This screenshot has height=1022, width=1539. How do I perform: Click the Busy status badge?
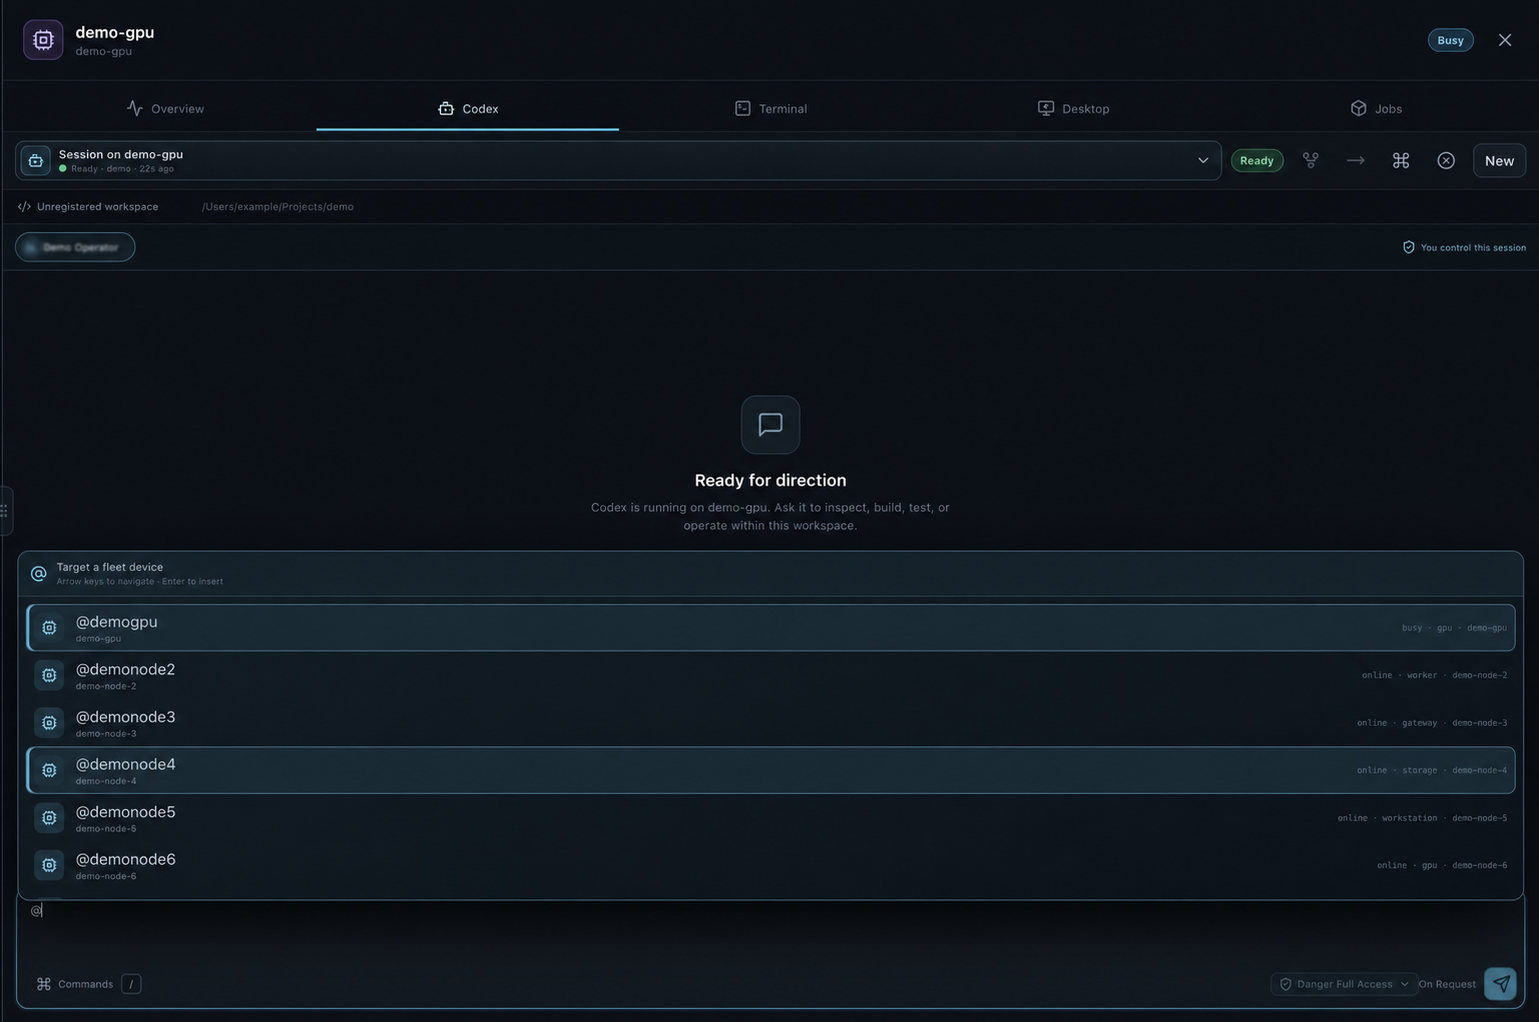(x=1450, y=40)
